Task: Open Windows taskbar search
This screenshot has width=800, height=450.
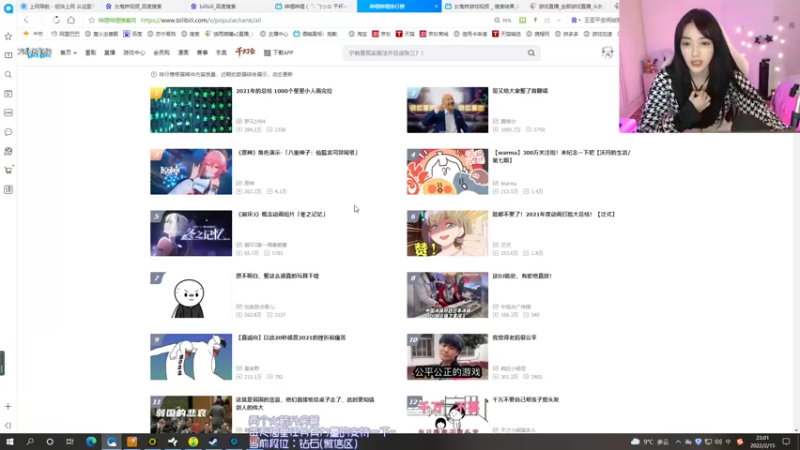Action: pyautogui.click(x=30, y=442)
